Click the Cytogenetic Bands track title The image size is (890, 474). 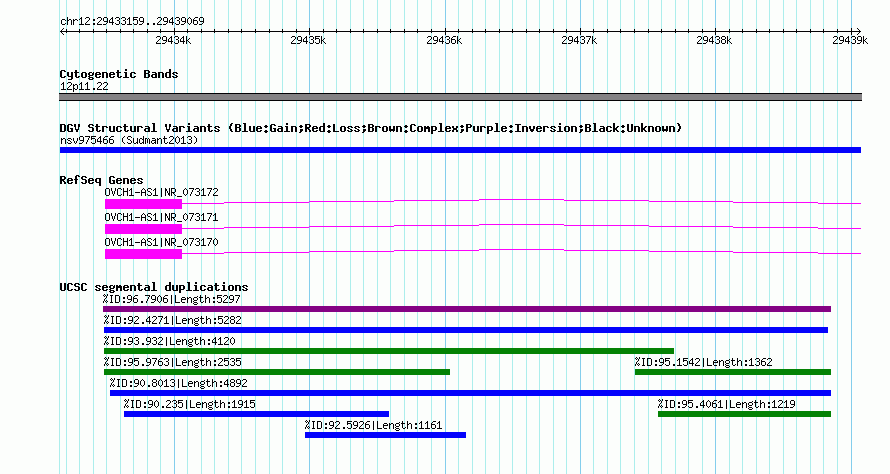[x=119, y=74]
